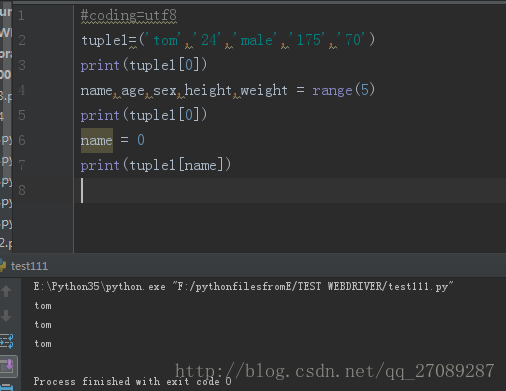Click the '175' string in the tuple

[x=308, y=40]
